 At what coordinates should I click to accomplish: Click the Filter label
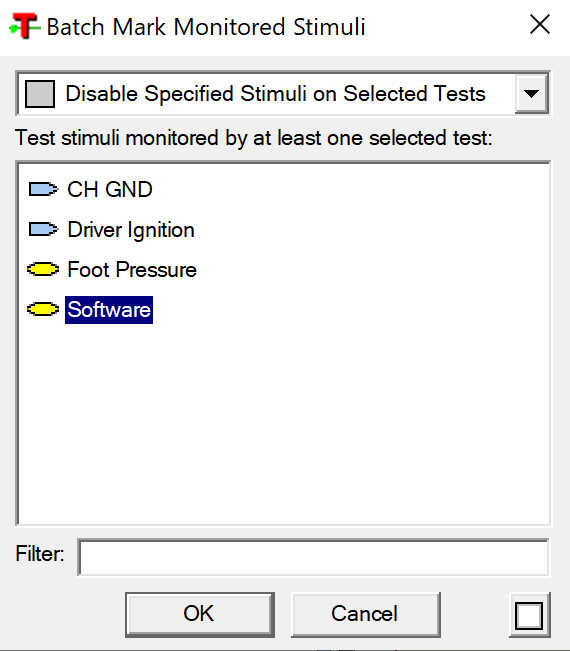coord(40,554)
